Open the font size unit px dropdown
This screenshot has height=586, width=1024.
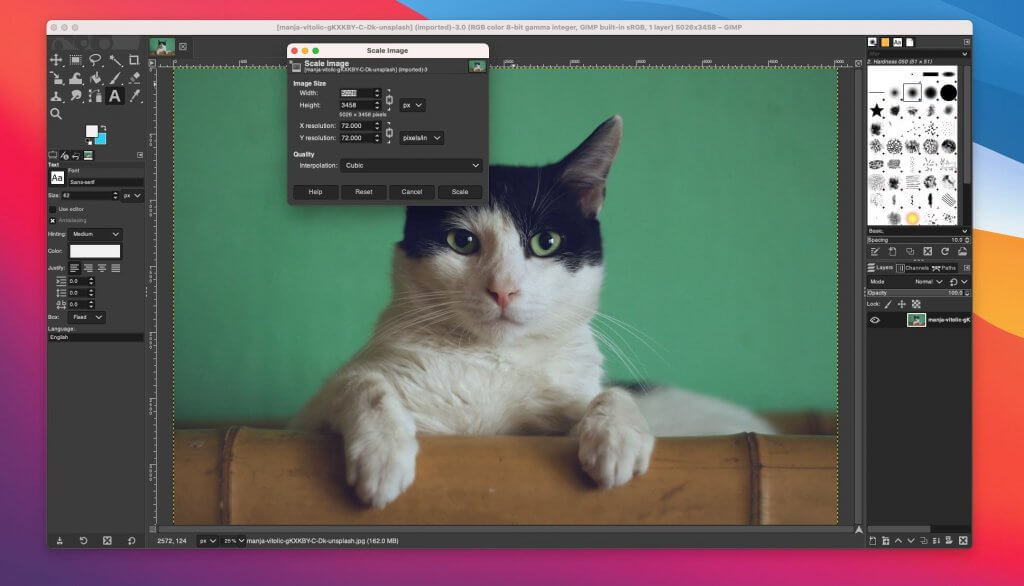(x=132, y=195)
